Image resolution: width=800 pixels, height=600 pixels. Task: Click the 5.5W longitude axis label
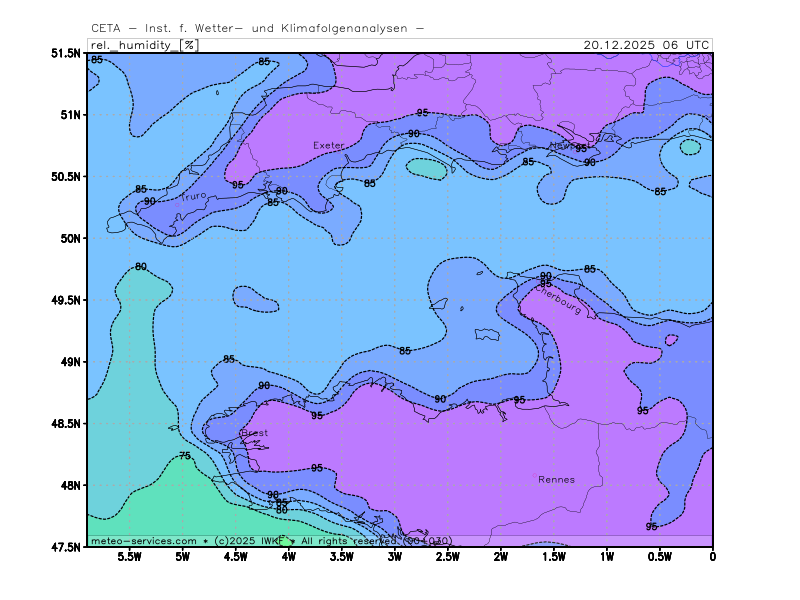[x=129, y=557]
